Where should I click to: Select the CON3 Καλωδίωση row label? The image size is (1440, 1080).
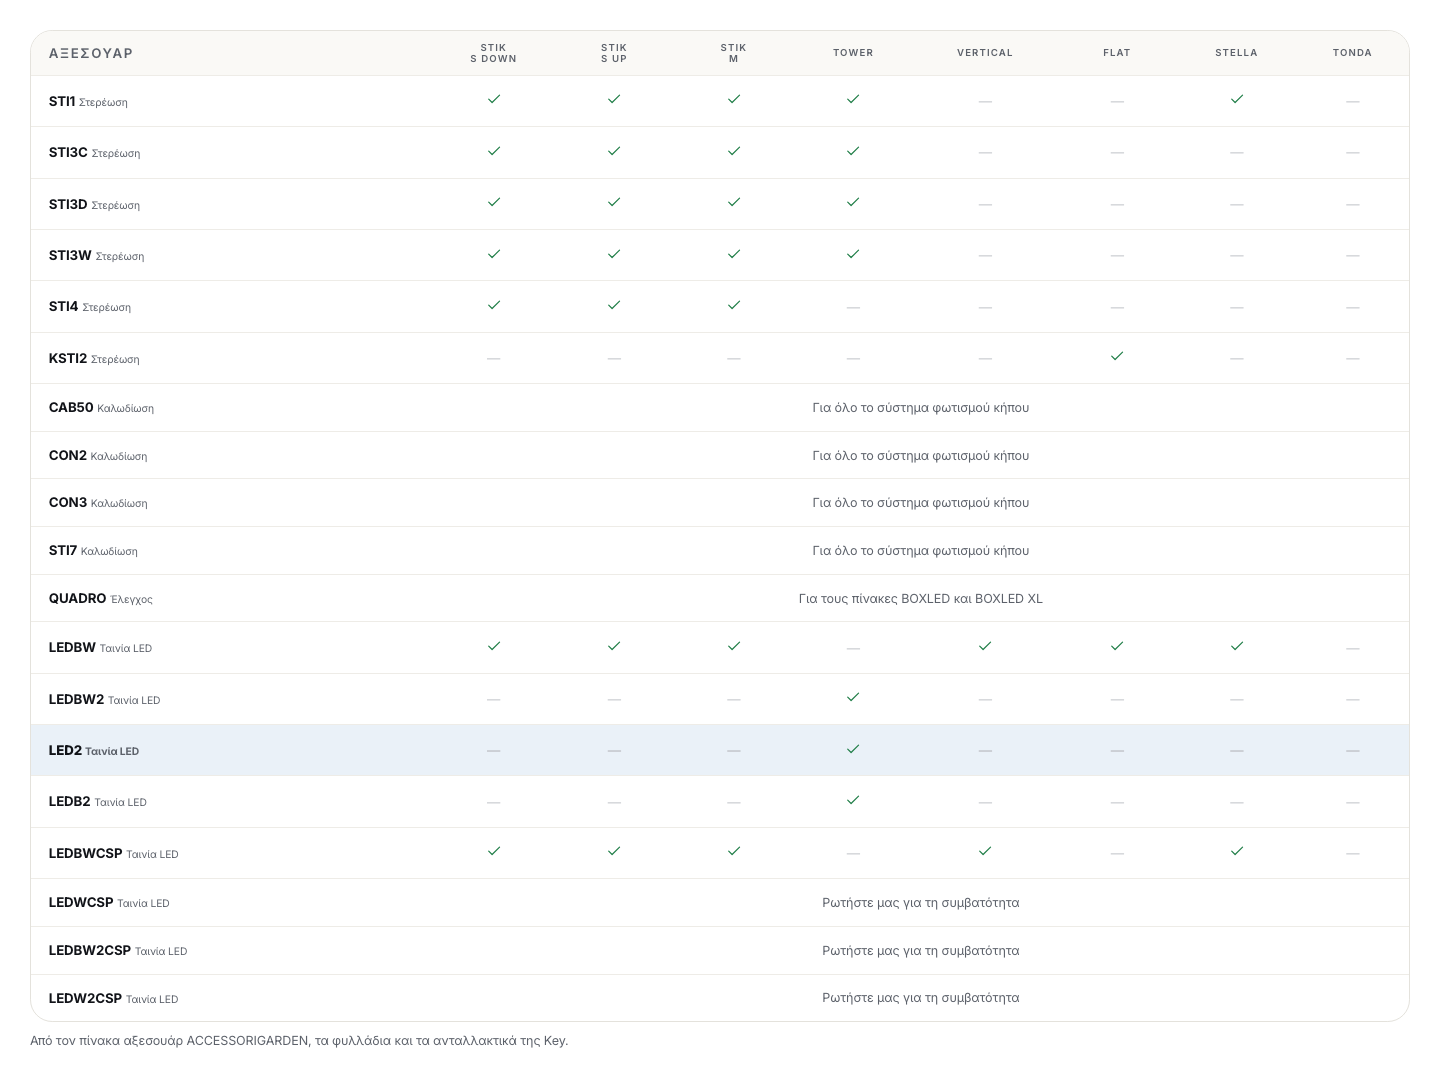pos(98,503)
